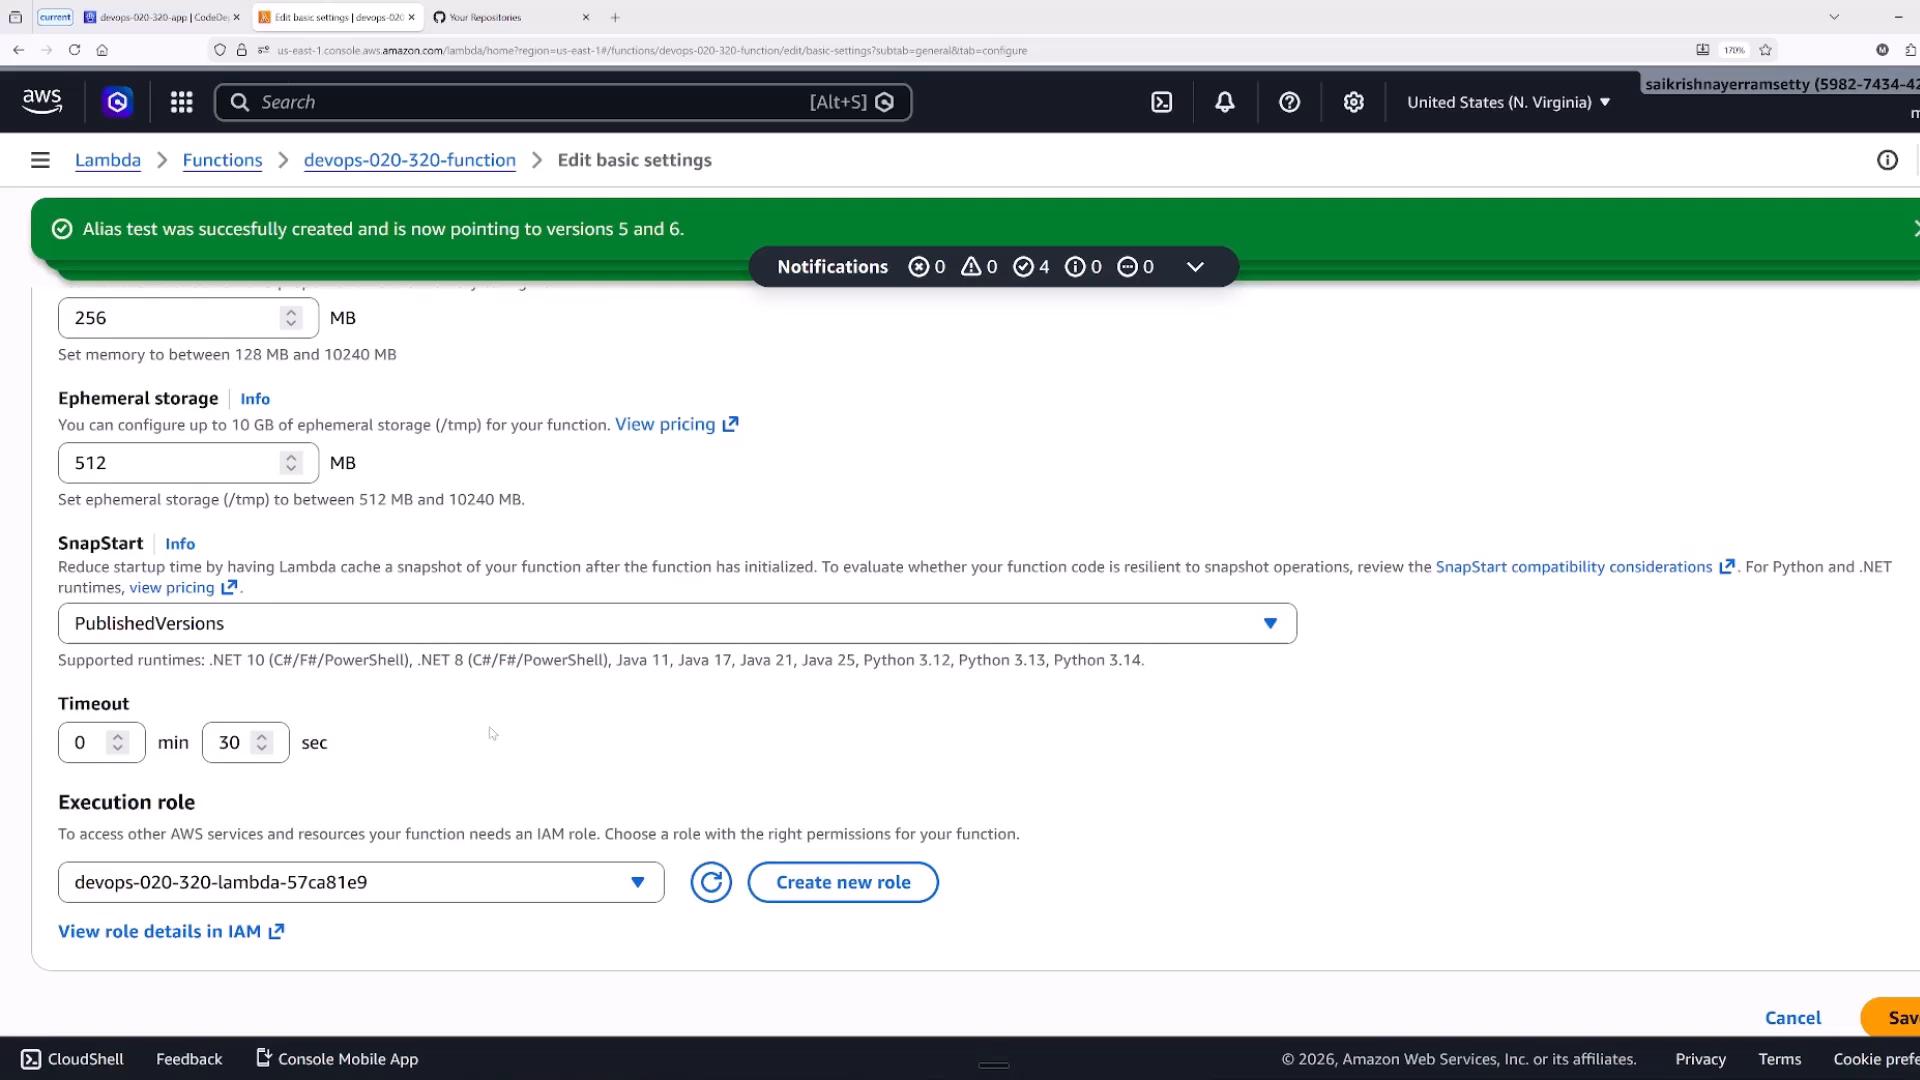This screenshot has height=1080, width=1920.
Task: Expand the Notifications panel chevron
Action: pyautogui.click(x=1195, y=267)
